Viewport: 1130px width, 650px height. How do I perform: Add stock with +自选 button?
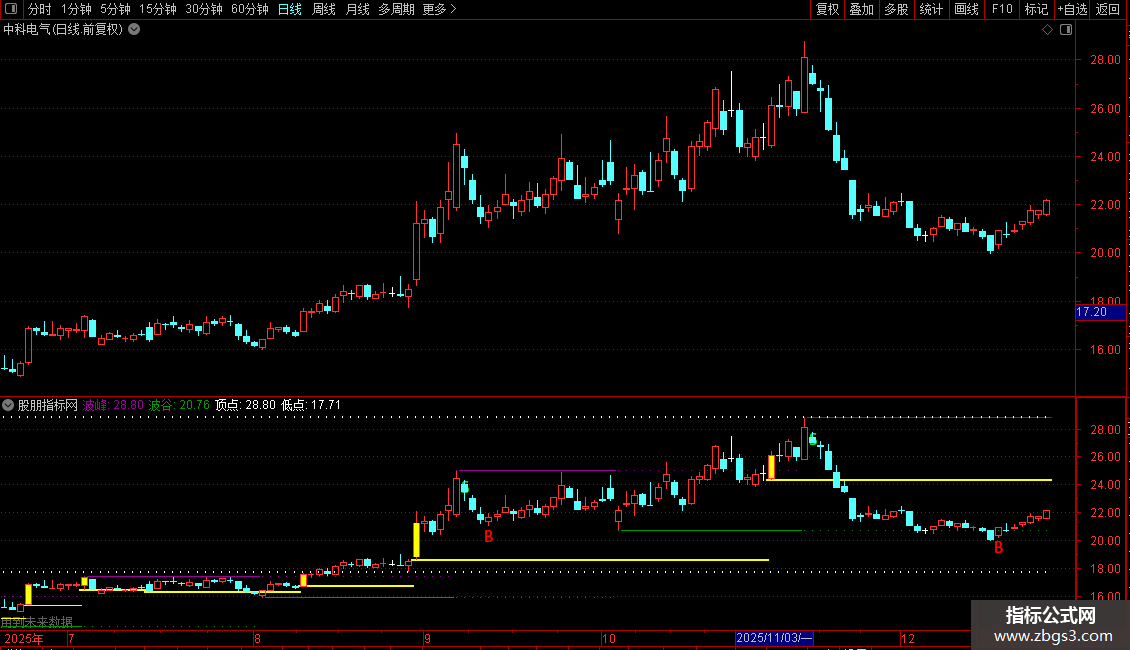[1072, 9]
